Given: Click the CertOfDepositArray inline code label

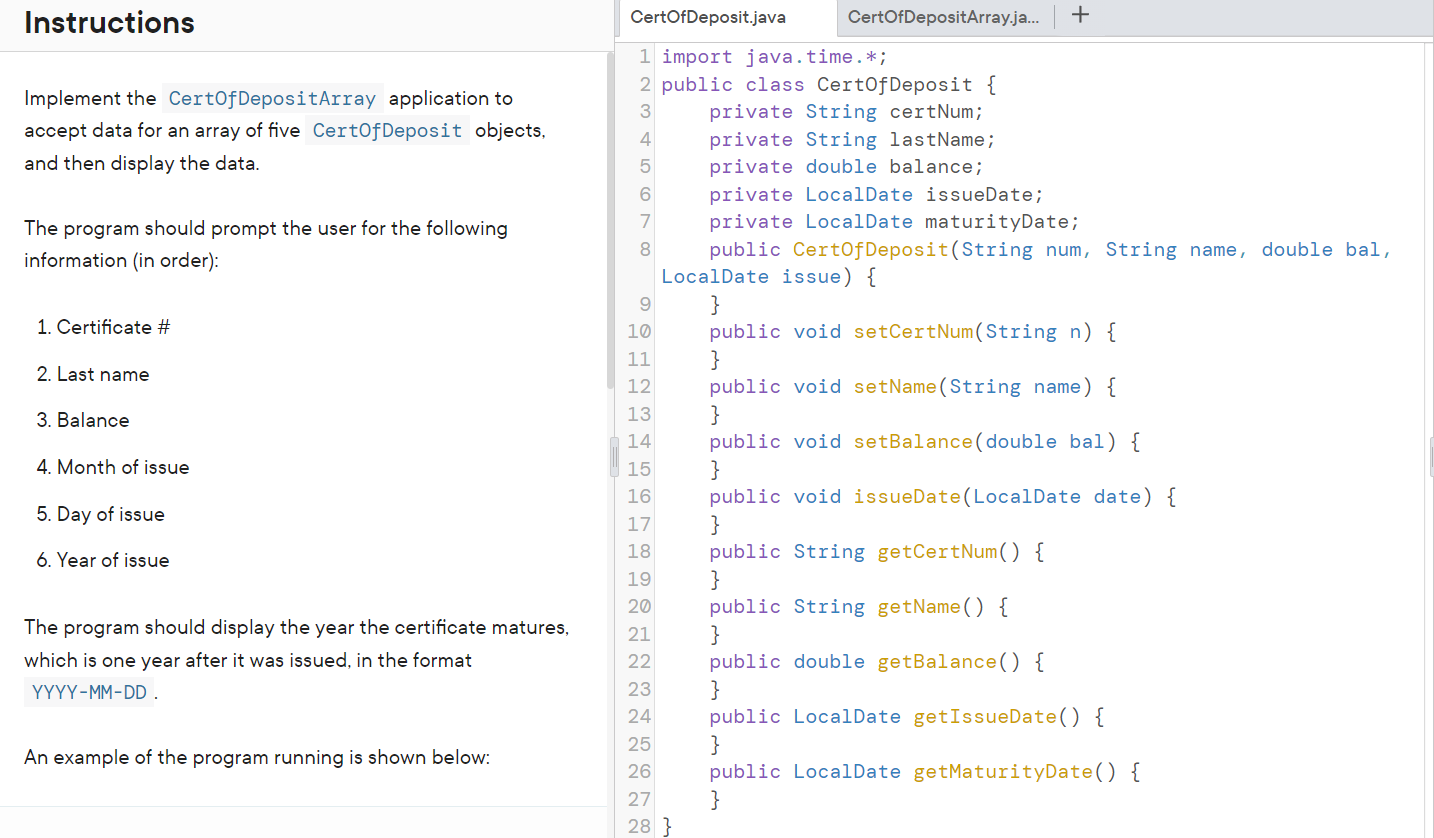Looking at the screenshot, I should pos(272,98).
